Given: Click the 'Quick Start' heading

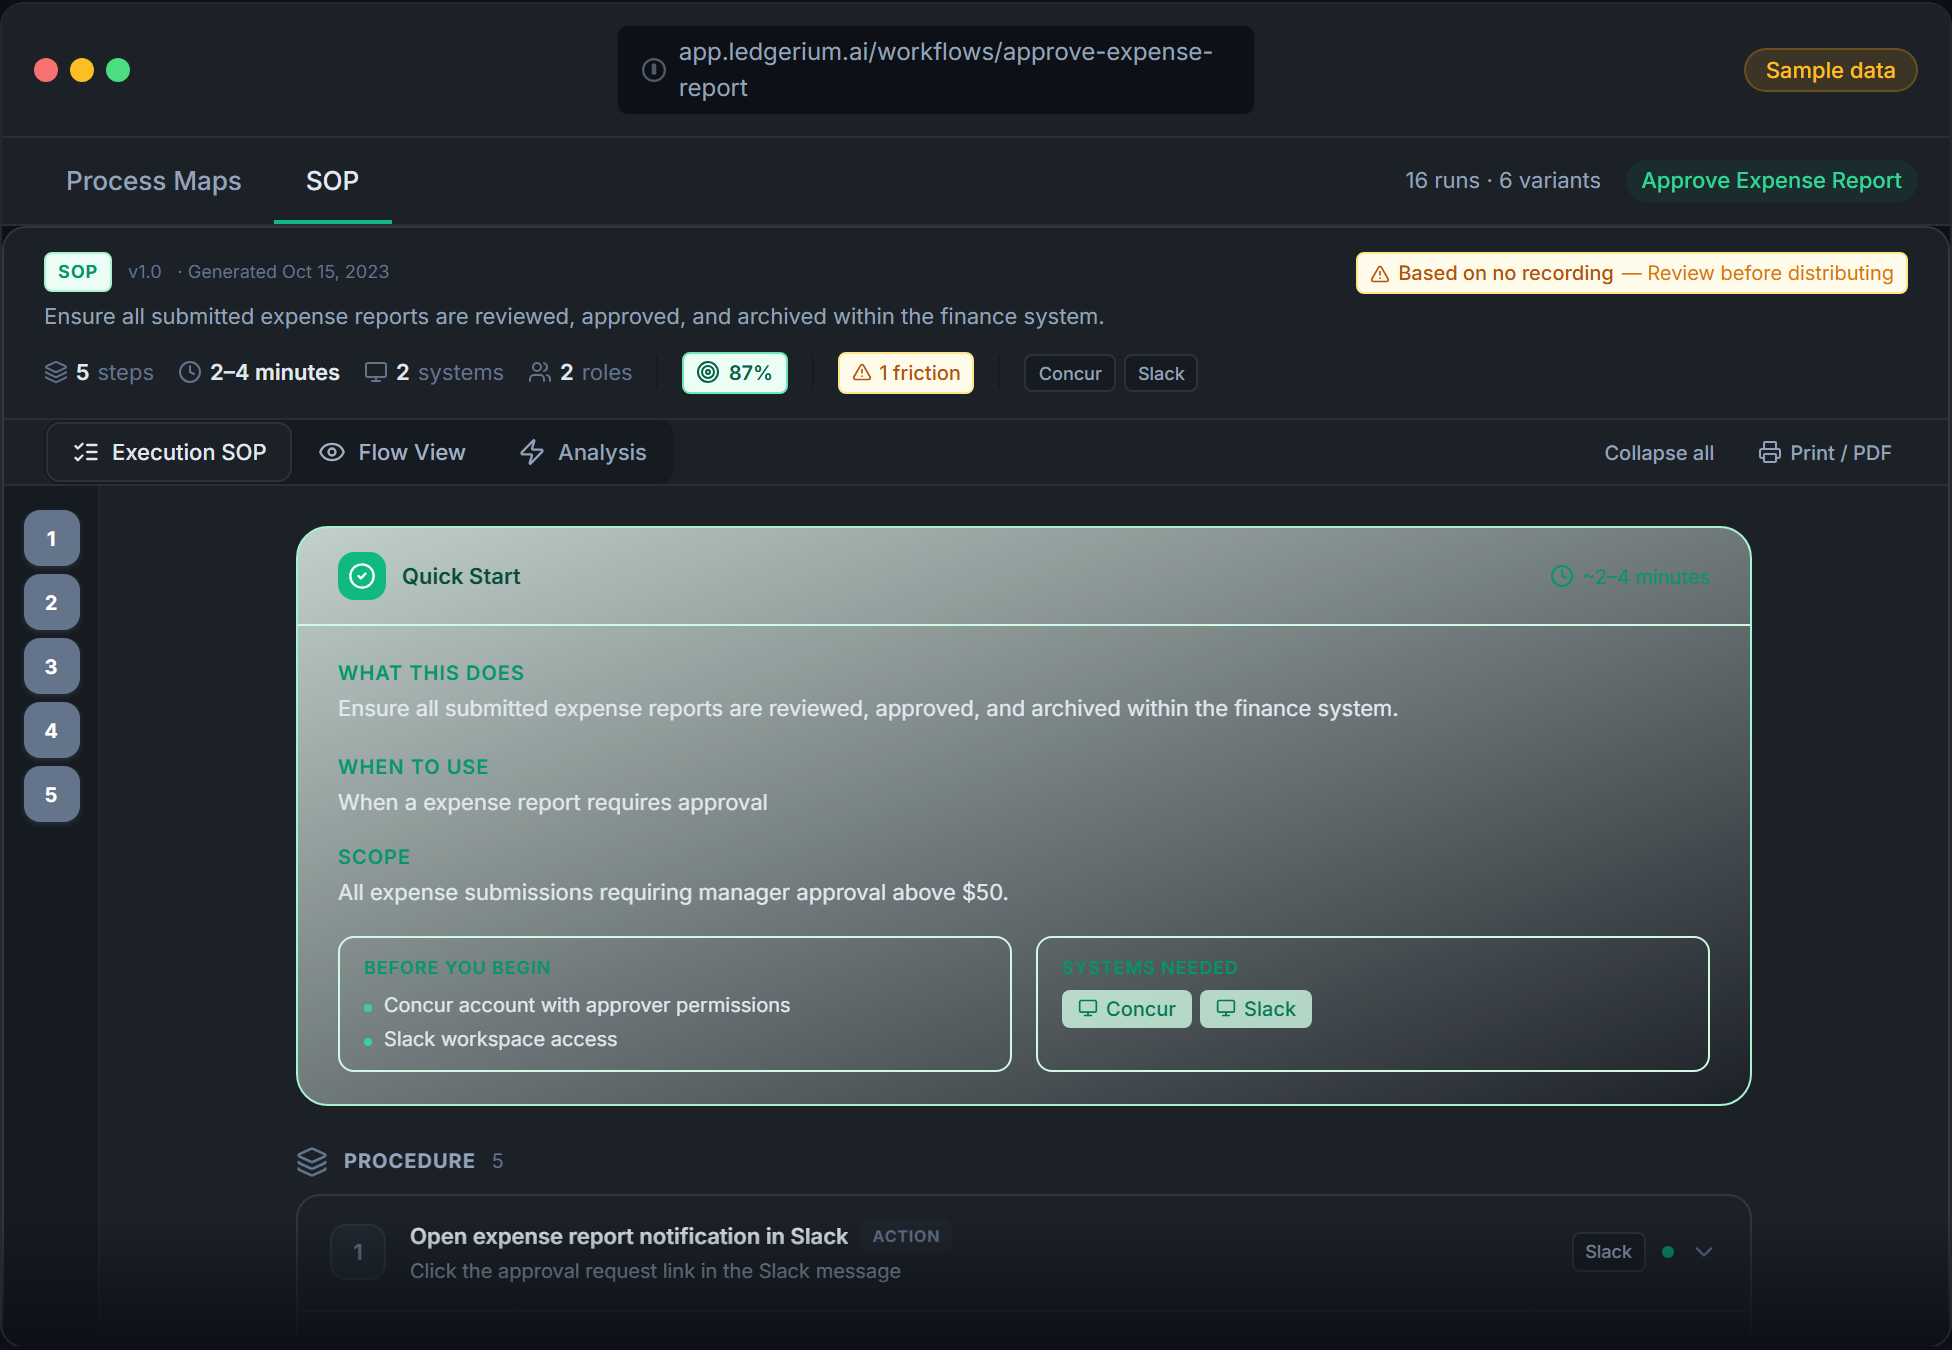Looking at the screenshot, I should pos(461,577).
